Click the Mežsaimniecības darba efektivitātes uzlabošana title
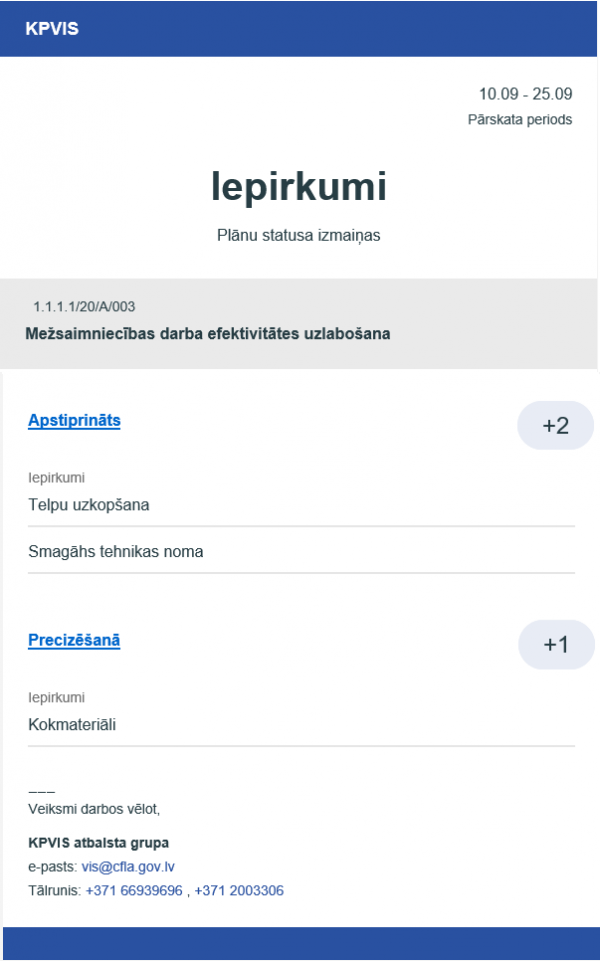This screenshot has height=961, width=600. click(x=207, y=334)
